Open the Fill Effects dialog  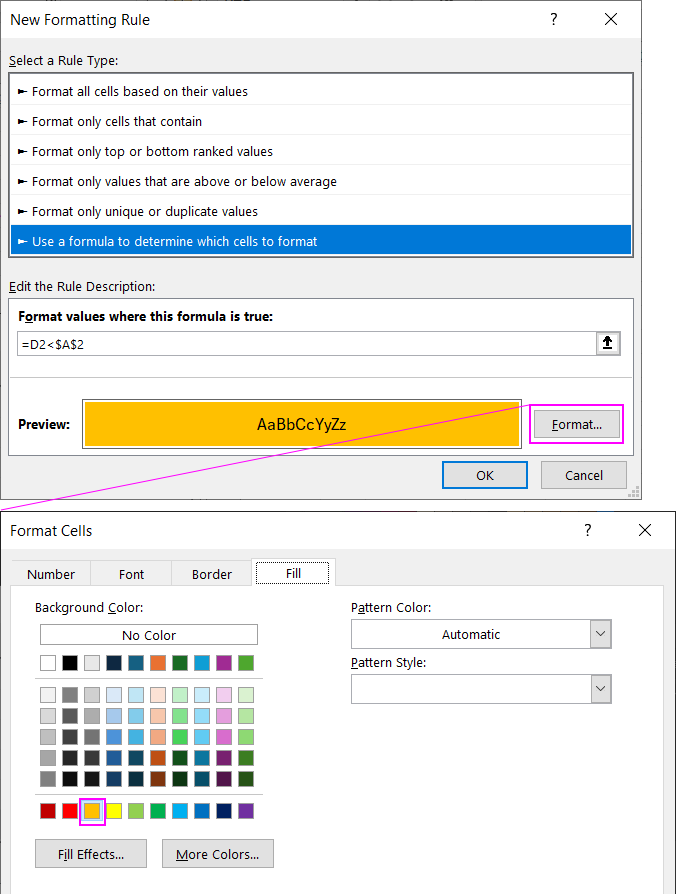(90, 854)
